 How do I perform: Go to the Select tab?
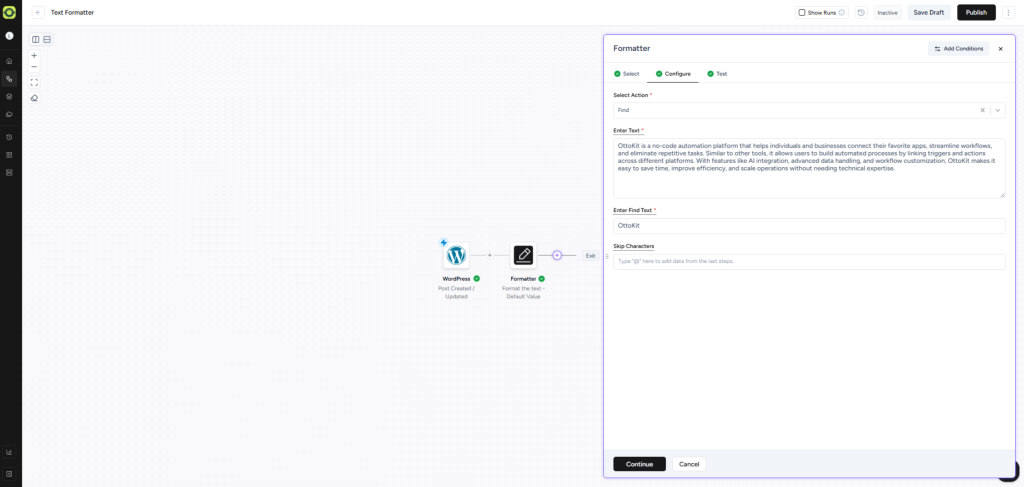coord(626,74)
